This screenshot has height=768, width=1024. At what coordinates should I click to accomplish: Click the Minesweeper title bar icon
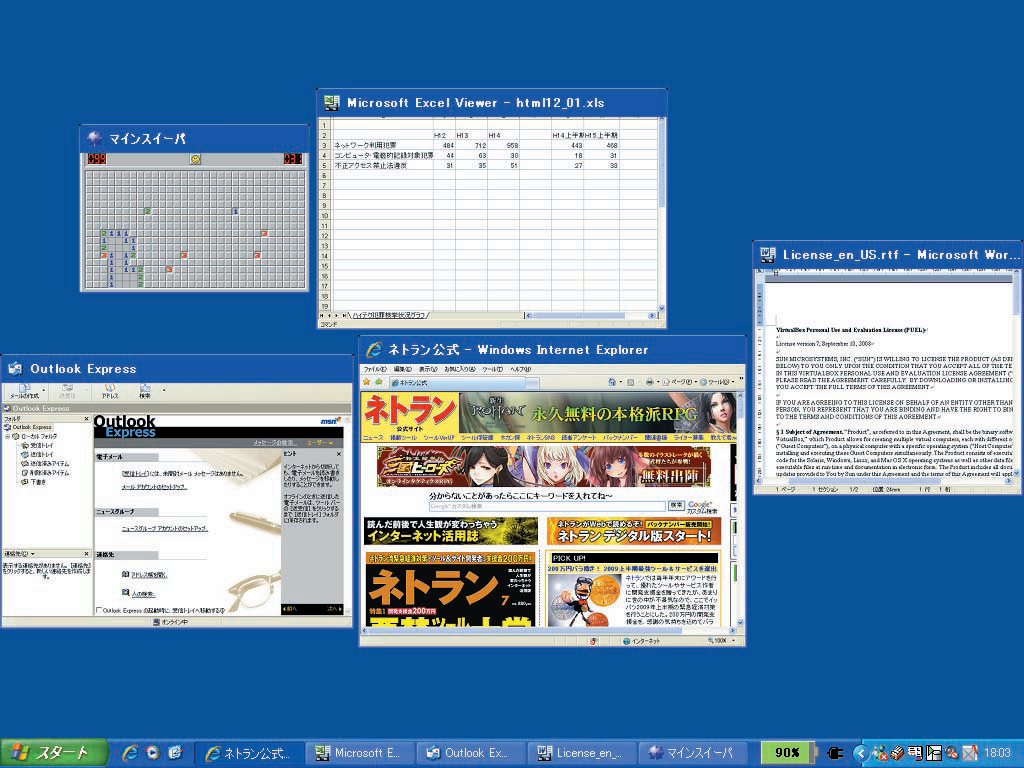[x=95, y=138]
